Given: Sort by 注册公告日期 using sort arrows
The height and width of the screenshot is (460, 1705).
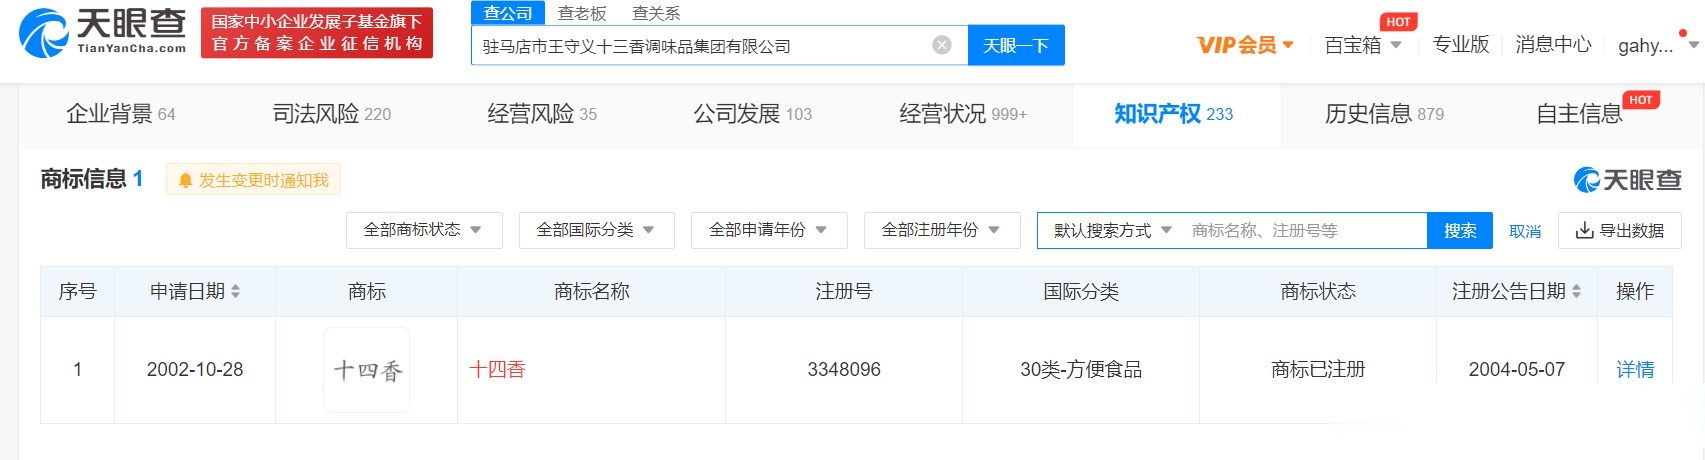Looking at the screenshot, I should [x=1577, y=291].
